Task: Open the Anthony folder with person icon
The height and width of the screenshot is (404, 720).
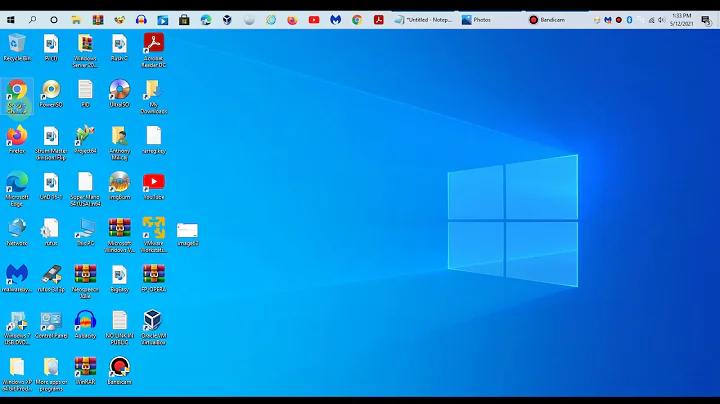Action: [119, 143]
